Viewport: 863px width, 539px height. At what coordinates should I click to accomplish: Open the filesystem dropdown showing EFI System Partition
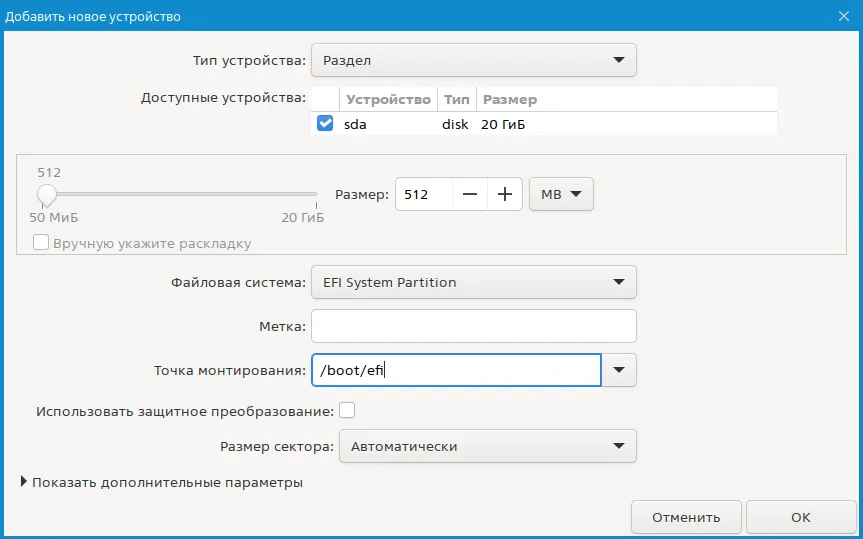473,282
